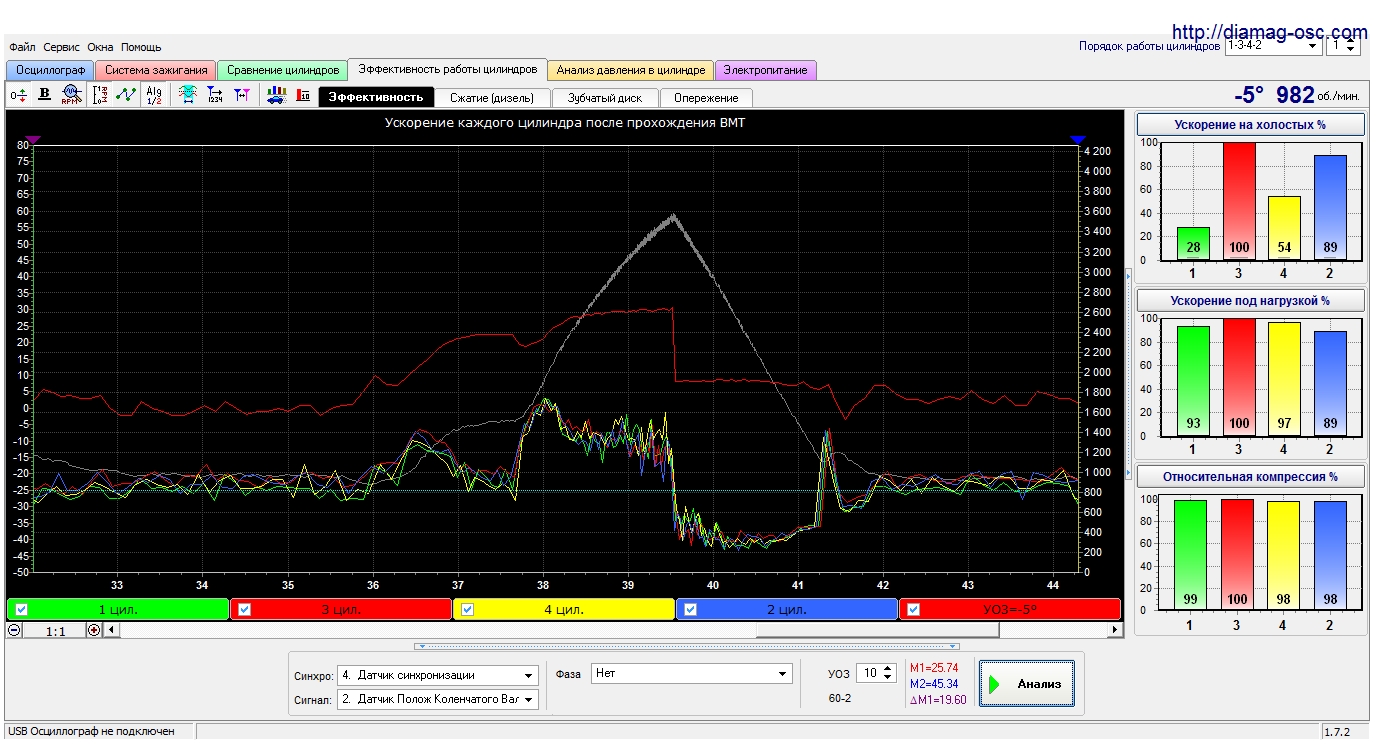1382x744 pixels.
Task: Click the left arrow of the horizontal scrollbar
Action: (x=111, y=631)
